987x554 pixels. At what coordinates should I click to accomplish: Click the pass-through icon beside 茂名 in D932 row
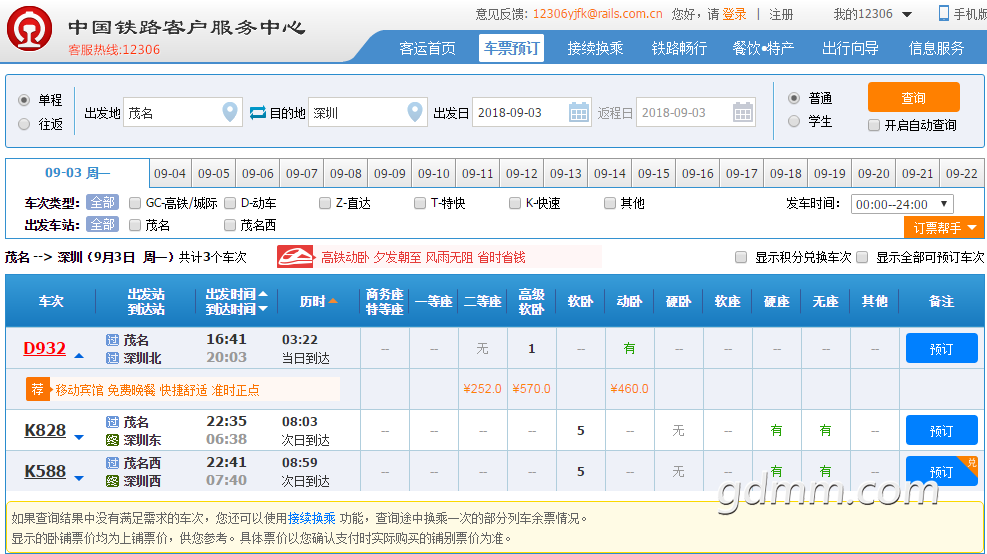112,340
